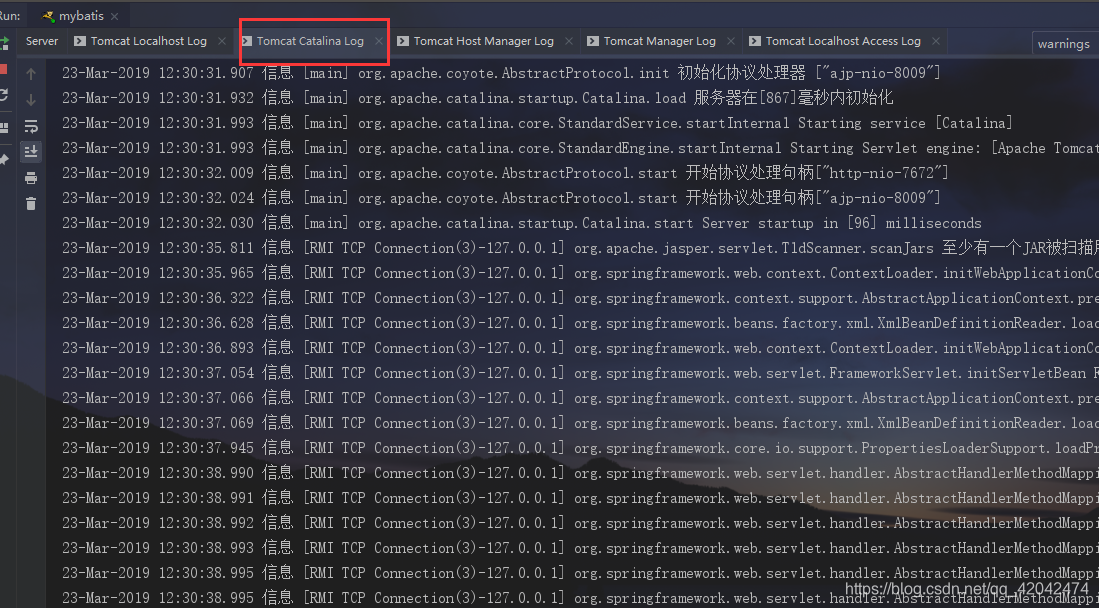Screen dimensions: 1099x608
Task: Click the Up the stack trace arrow
Action: [x=31, y=74]
